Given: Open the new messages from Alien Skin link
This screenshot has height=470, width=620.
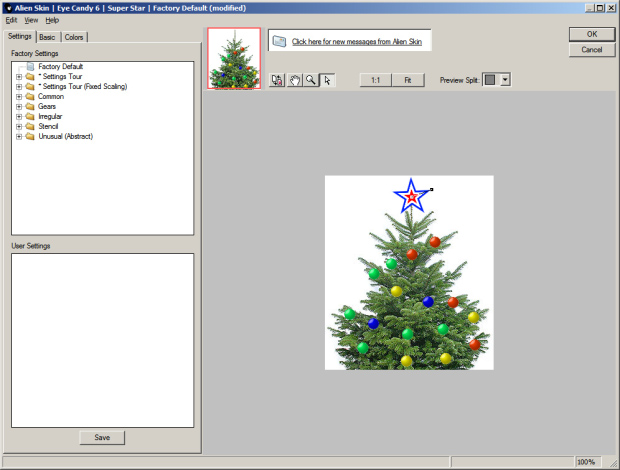Looking at the screenshot, I should click(x=357, y=42).
